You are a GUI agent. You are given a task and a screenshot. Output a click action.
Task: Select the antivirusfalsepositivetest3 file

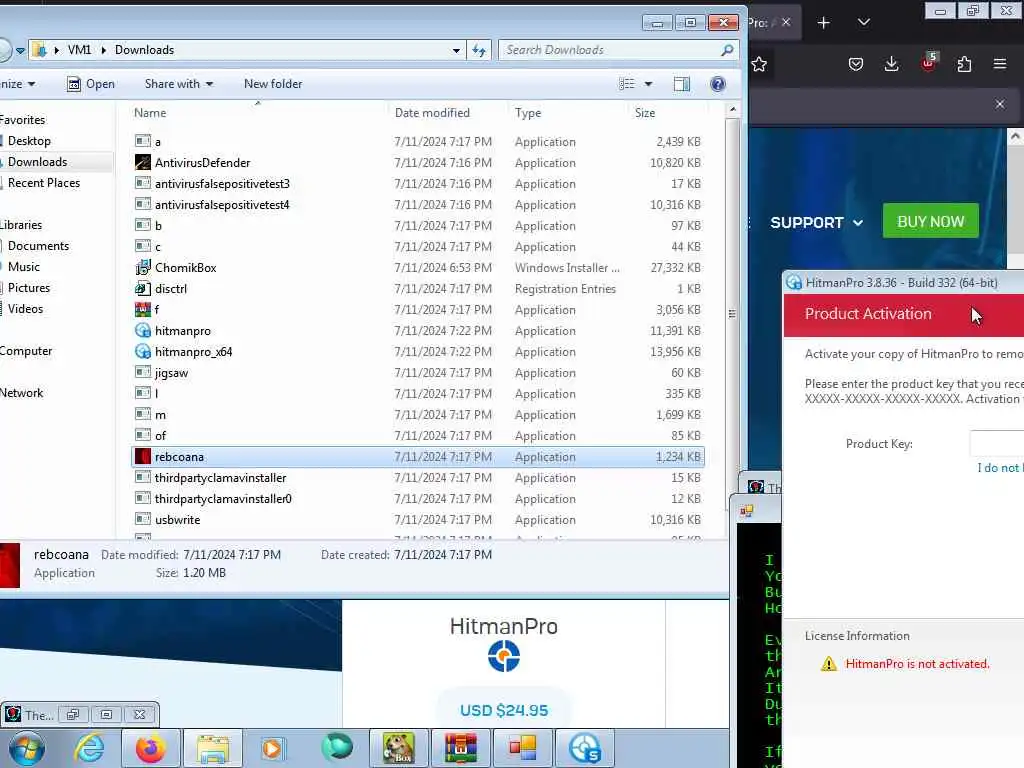[x=222, y=184]
